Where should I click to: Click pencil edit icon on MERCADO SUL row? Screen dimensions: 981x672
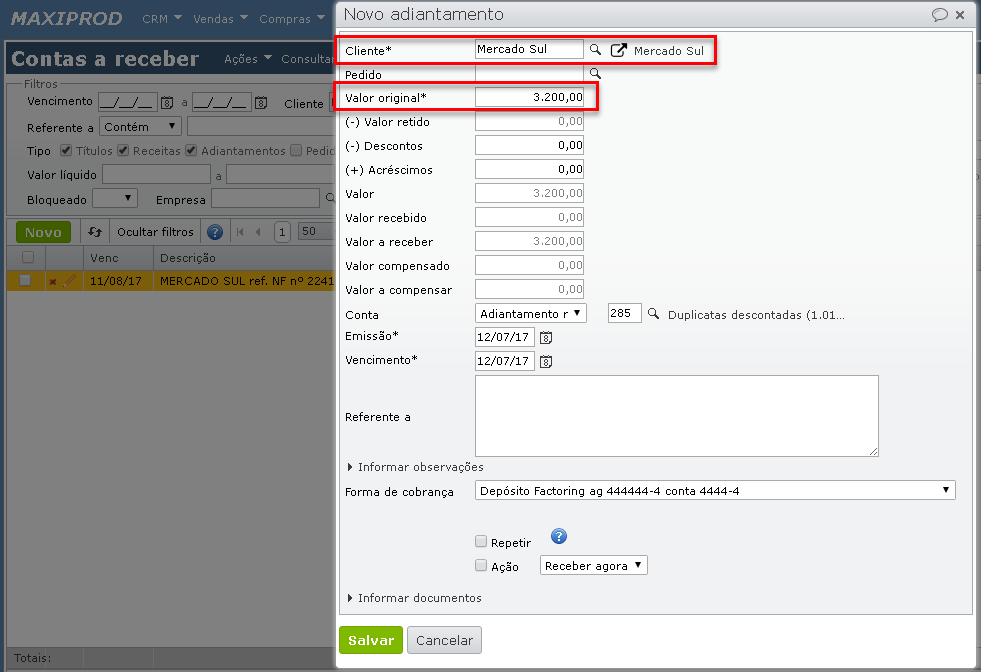coord(69,281)
